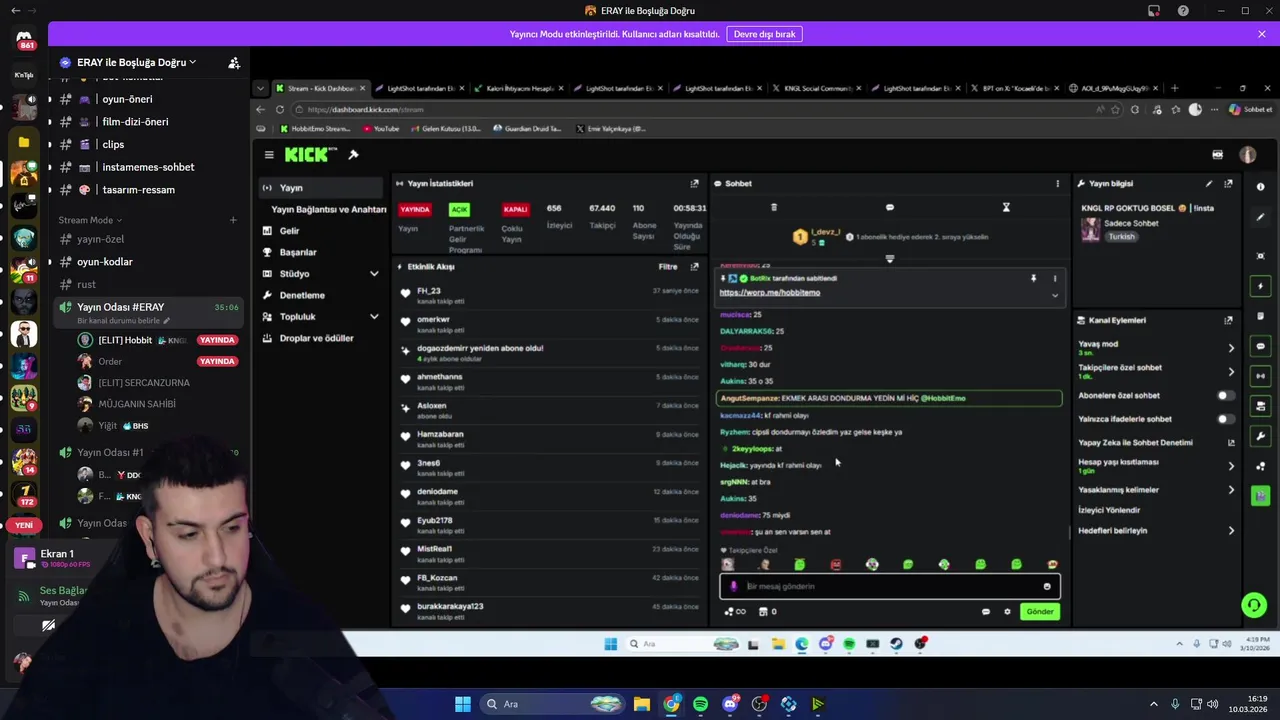This screenshot has height=720, width=1280.
Task: Edit stream info pencil in Yayın bilgisi
Action: tap(1209, 184)
